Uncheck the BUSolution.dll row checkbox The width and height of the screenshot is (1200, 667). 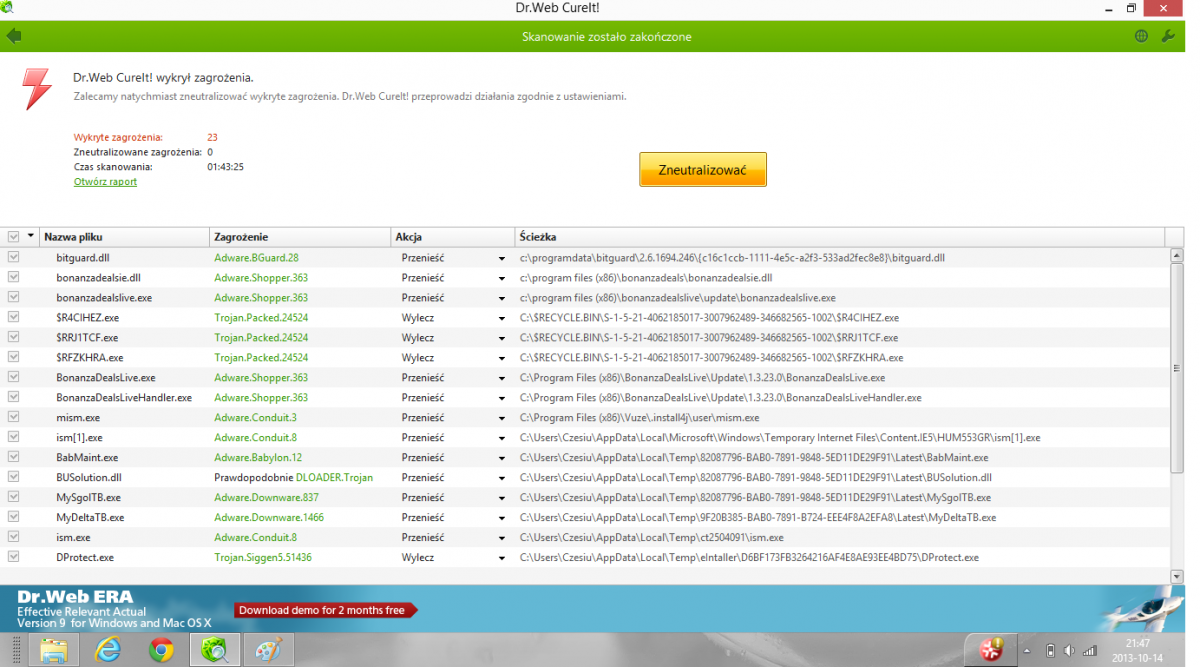tap(13, 477)
